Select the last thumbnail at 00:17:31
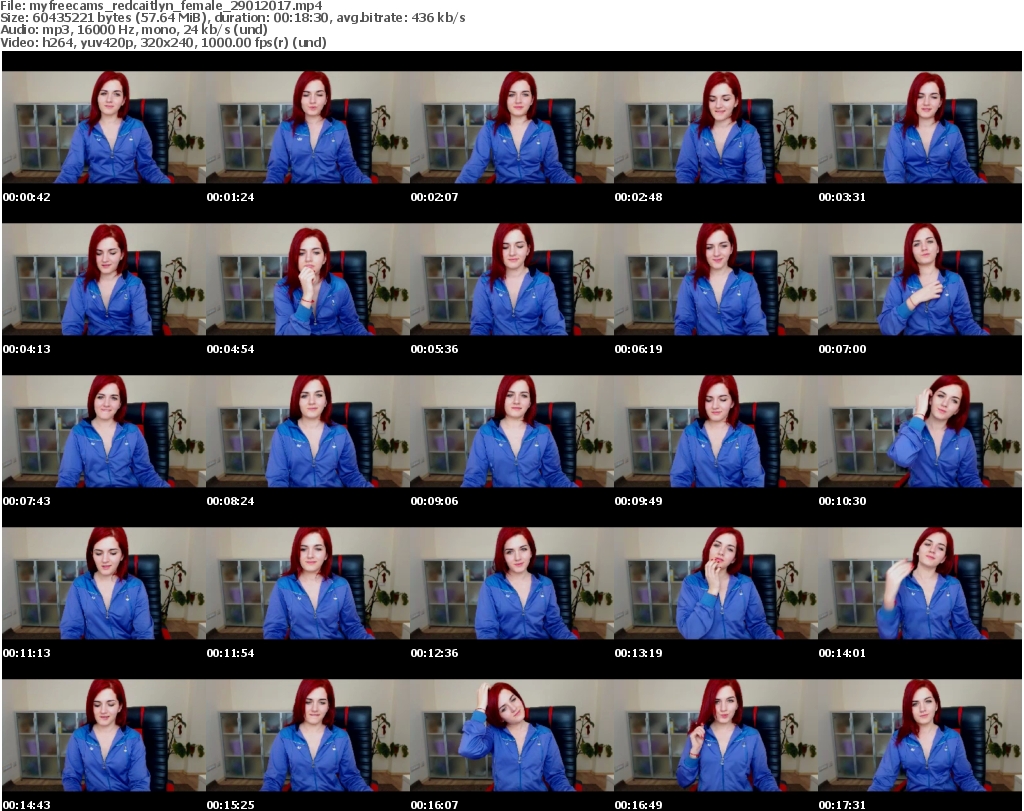Image resolution: width=1024 pixels, height=811 pixels. click(919, 735)
